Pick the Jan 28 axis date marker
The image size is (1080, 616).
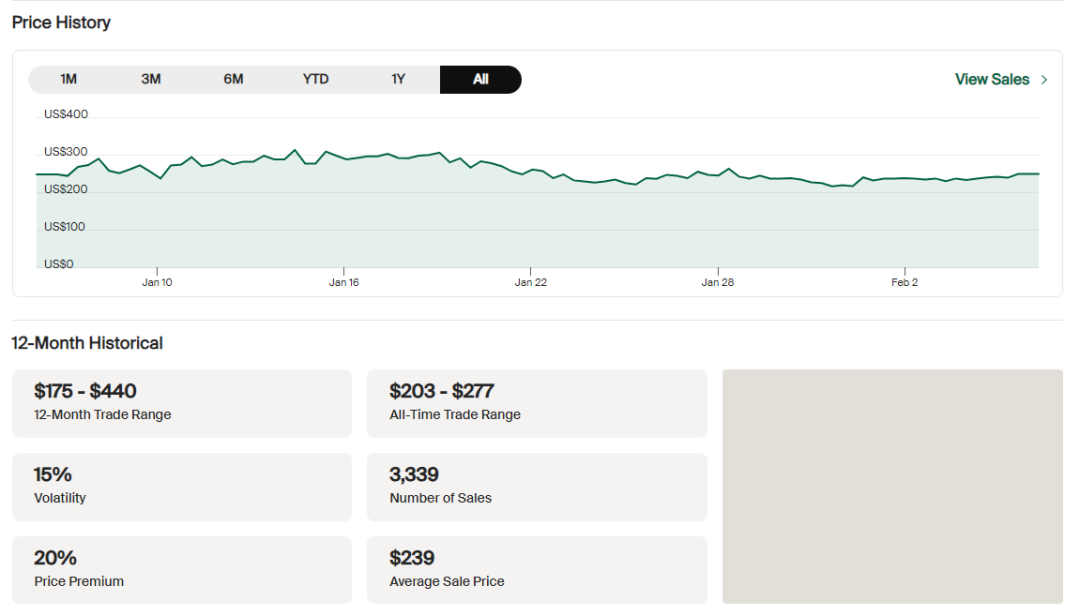tap(718, 283)
